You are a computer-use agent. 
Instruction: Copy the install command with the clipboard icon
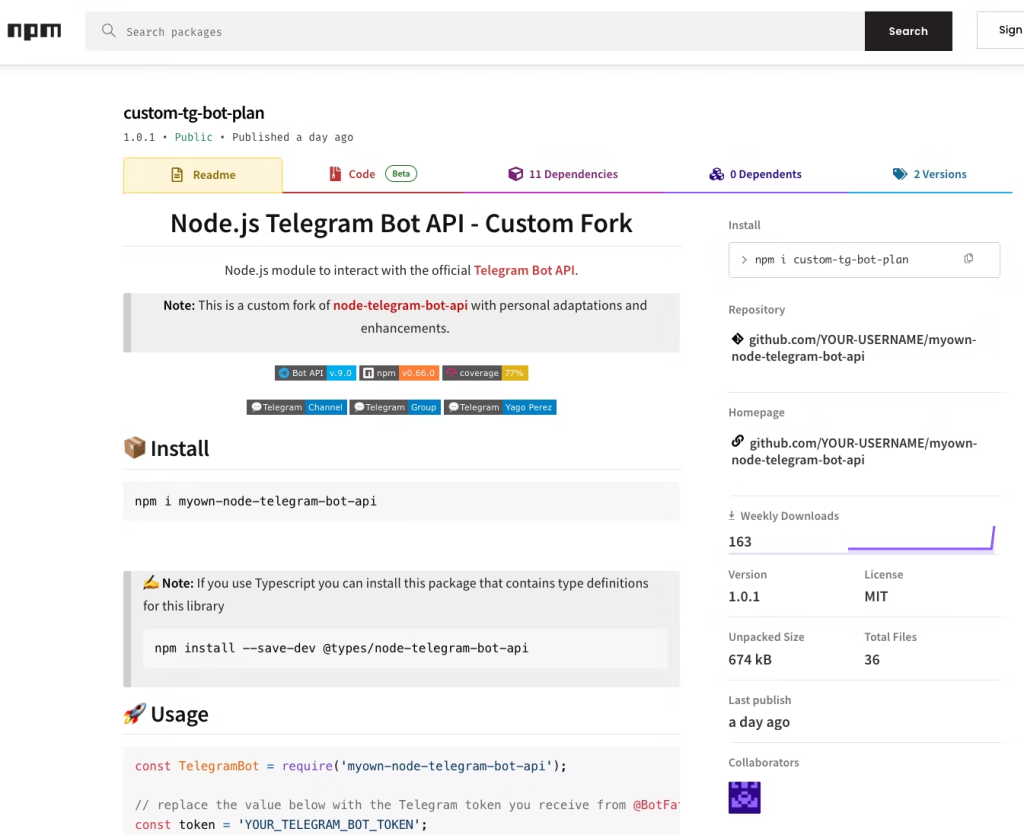[x=968, y=258]
